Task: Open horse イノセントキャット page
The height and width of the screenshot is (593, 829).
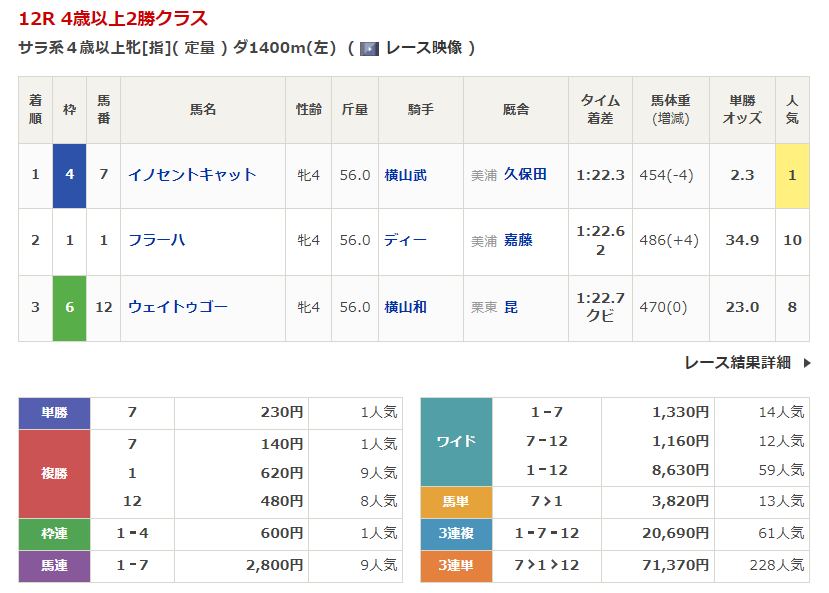Action: pos(192,175)
